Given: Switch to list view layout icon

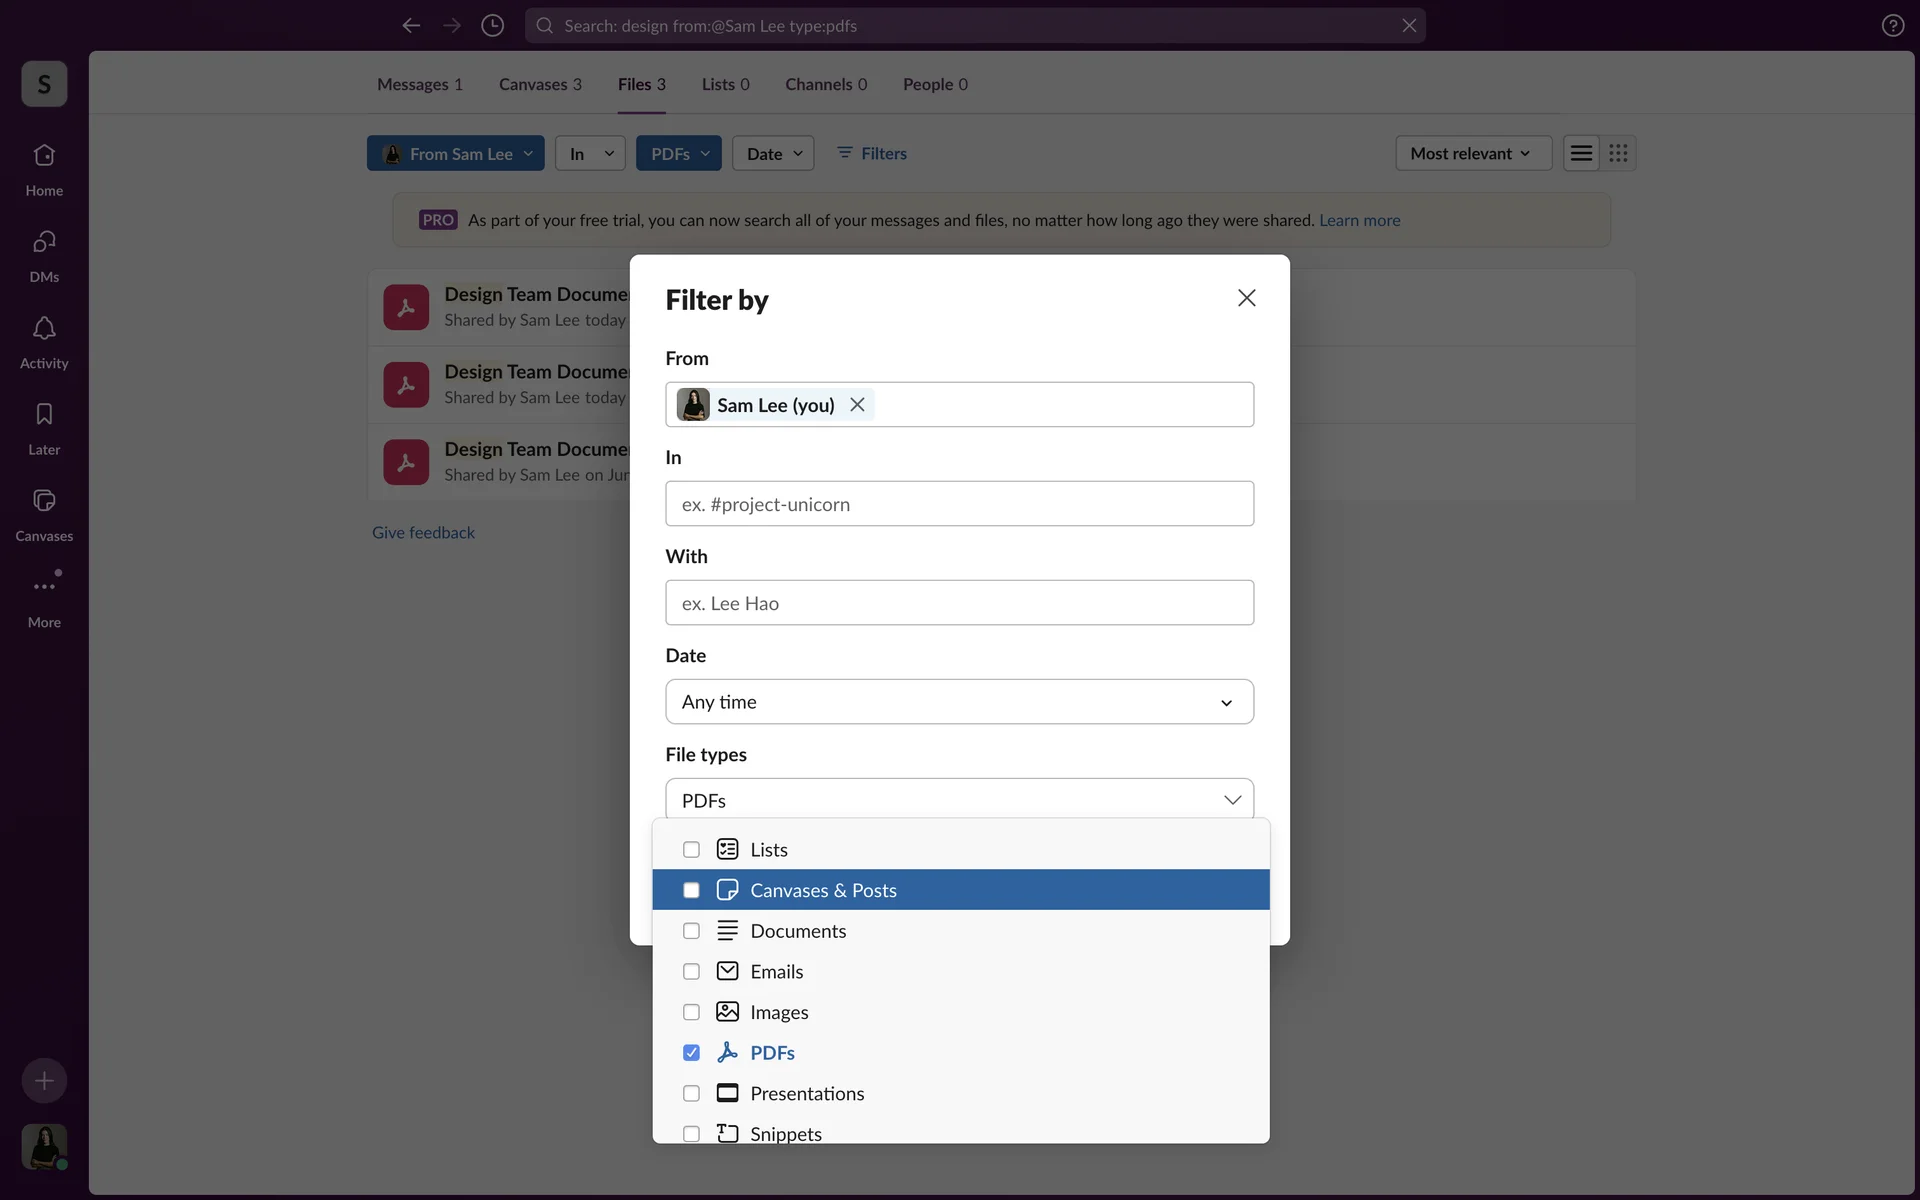Looking at the screenshot, I should pyautogui.click(x=1581, y=153).
